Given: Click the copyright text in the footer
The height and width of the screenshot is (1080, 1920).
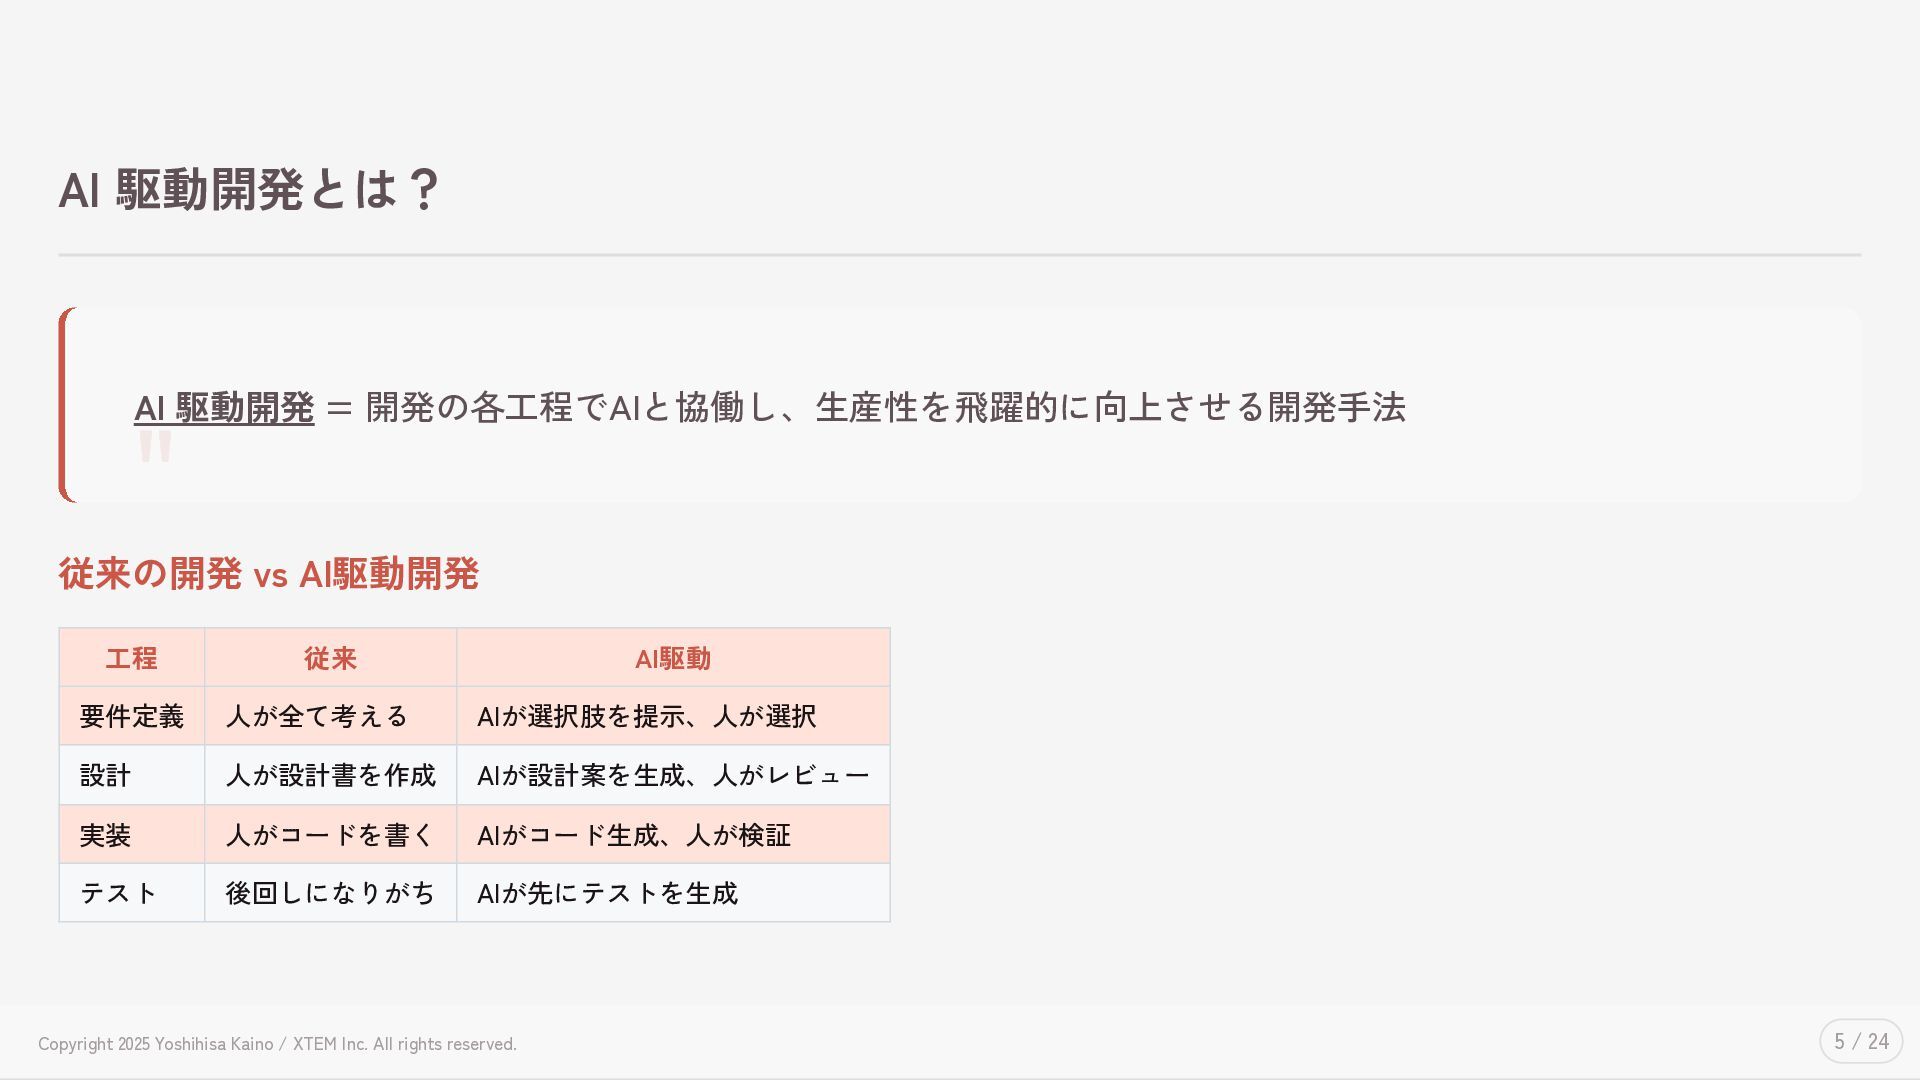Looking at the screenshot, I should (277, 1044).
